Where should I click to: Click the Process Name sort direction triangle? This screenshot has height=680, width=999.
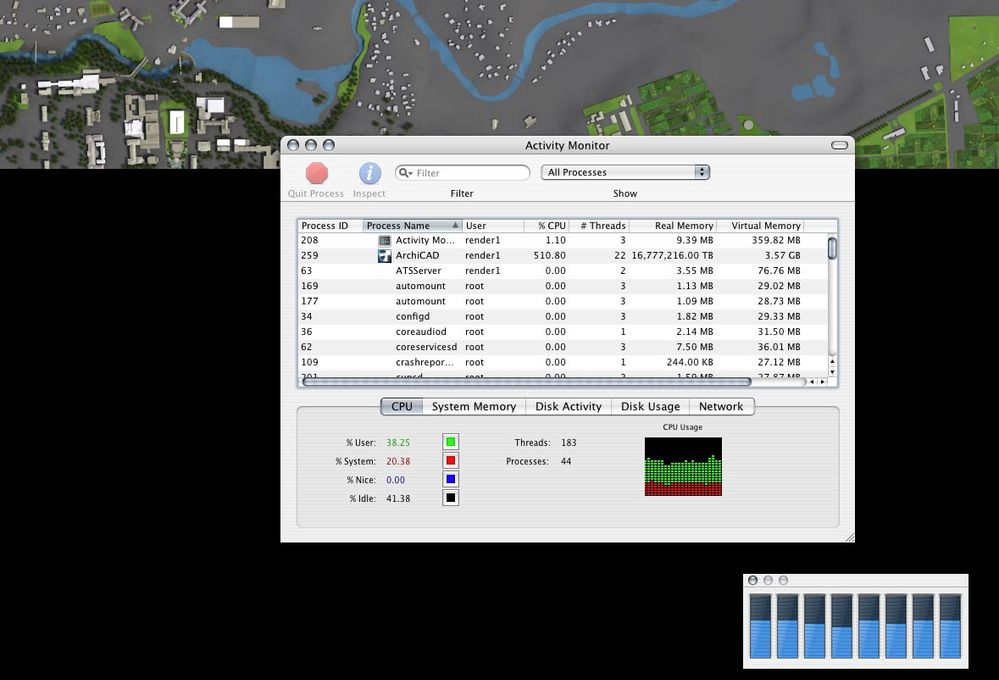(455, 226)
